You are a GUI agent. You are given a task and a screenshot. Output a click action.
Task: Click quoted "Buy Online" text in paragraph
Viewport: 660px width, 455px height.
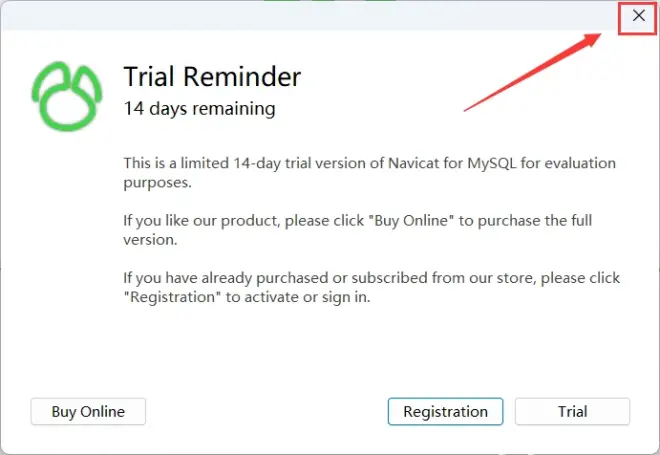point(411,221)
